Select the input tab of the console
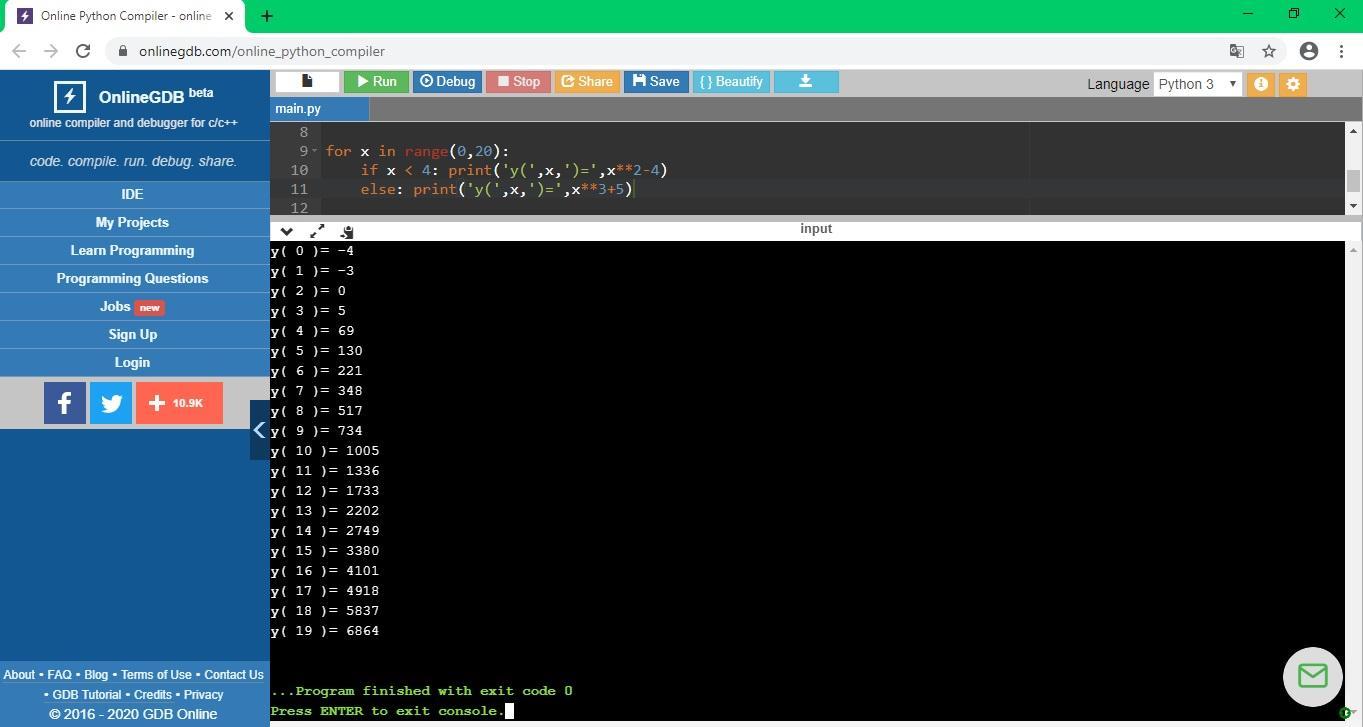1363x727 pixels. (816, 229)
